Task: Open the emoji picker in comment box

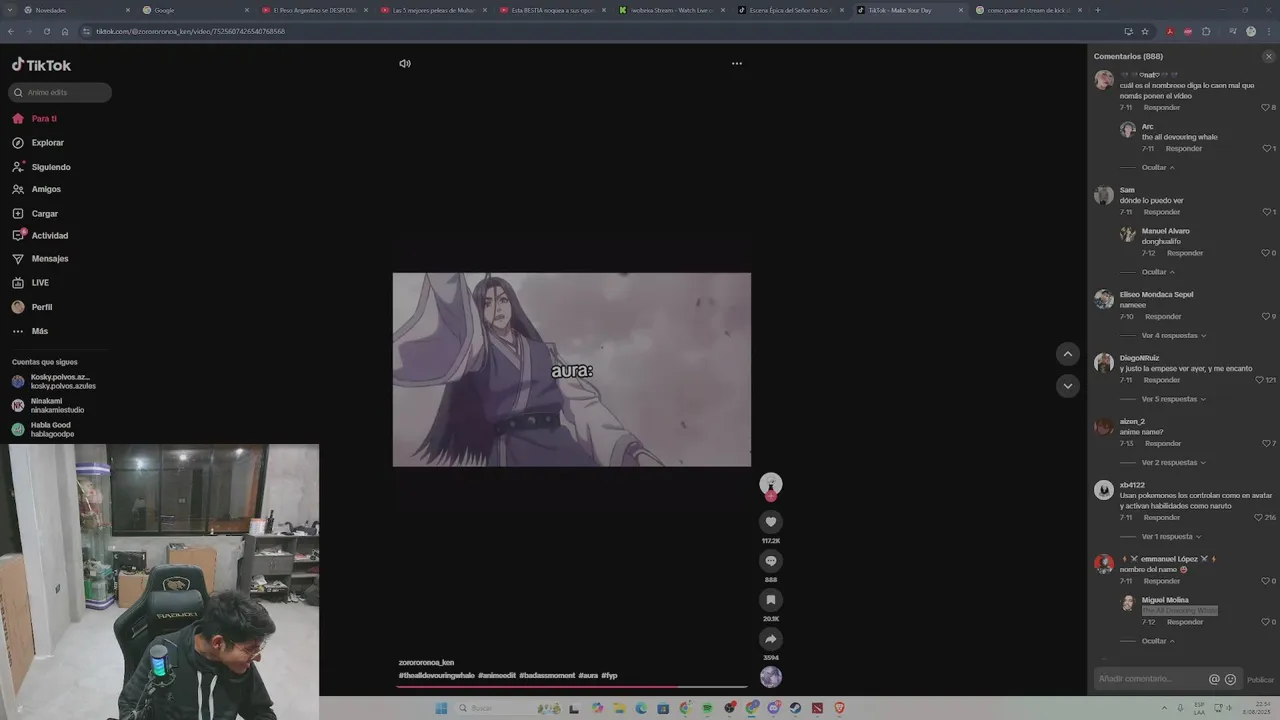Action: [x=1230, y=679]
